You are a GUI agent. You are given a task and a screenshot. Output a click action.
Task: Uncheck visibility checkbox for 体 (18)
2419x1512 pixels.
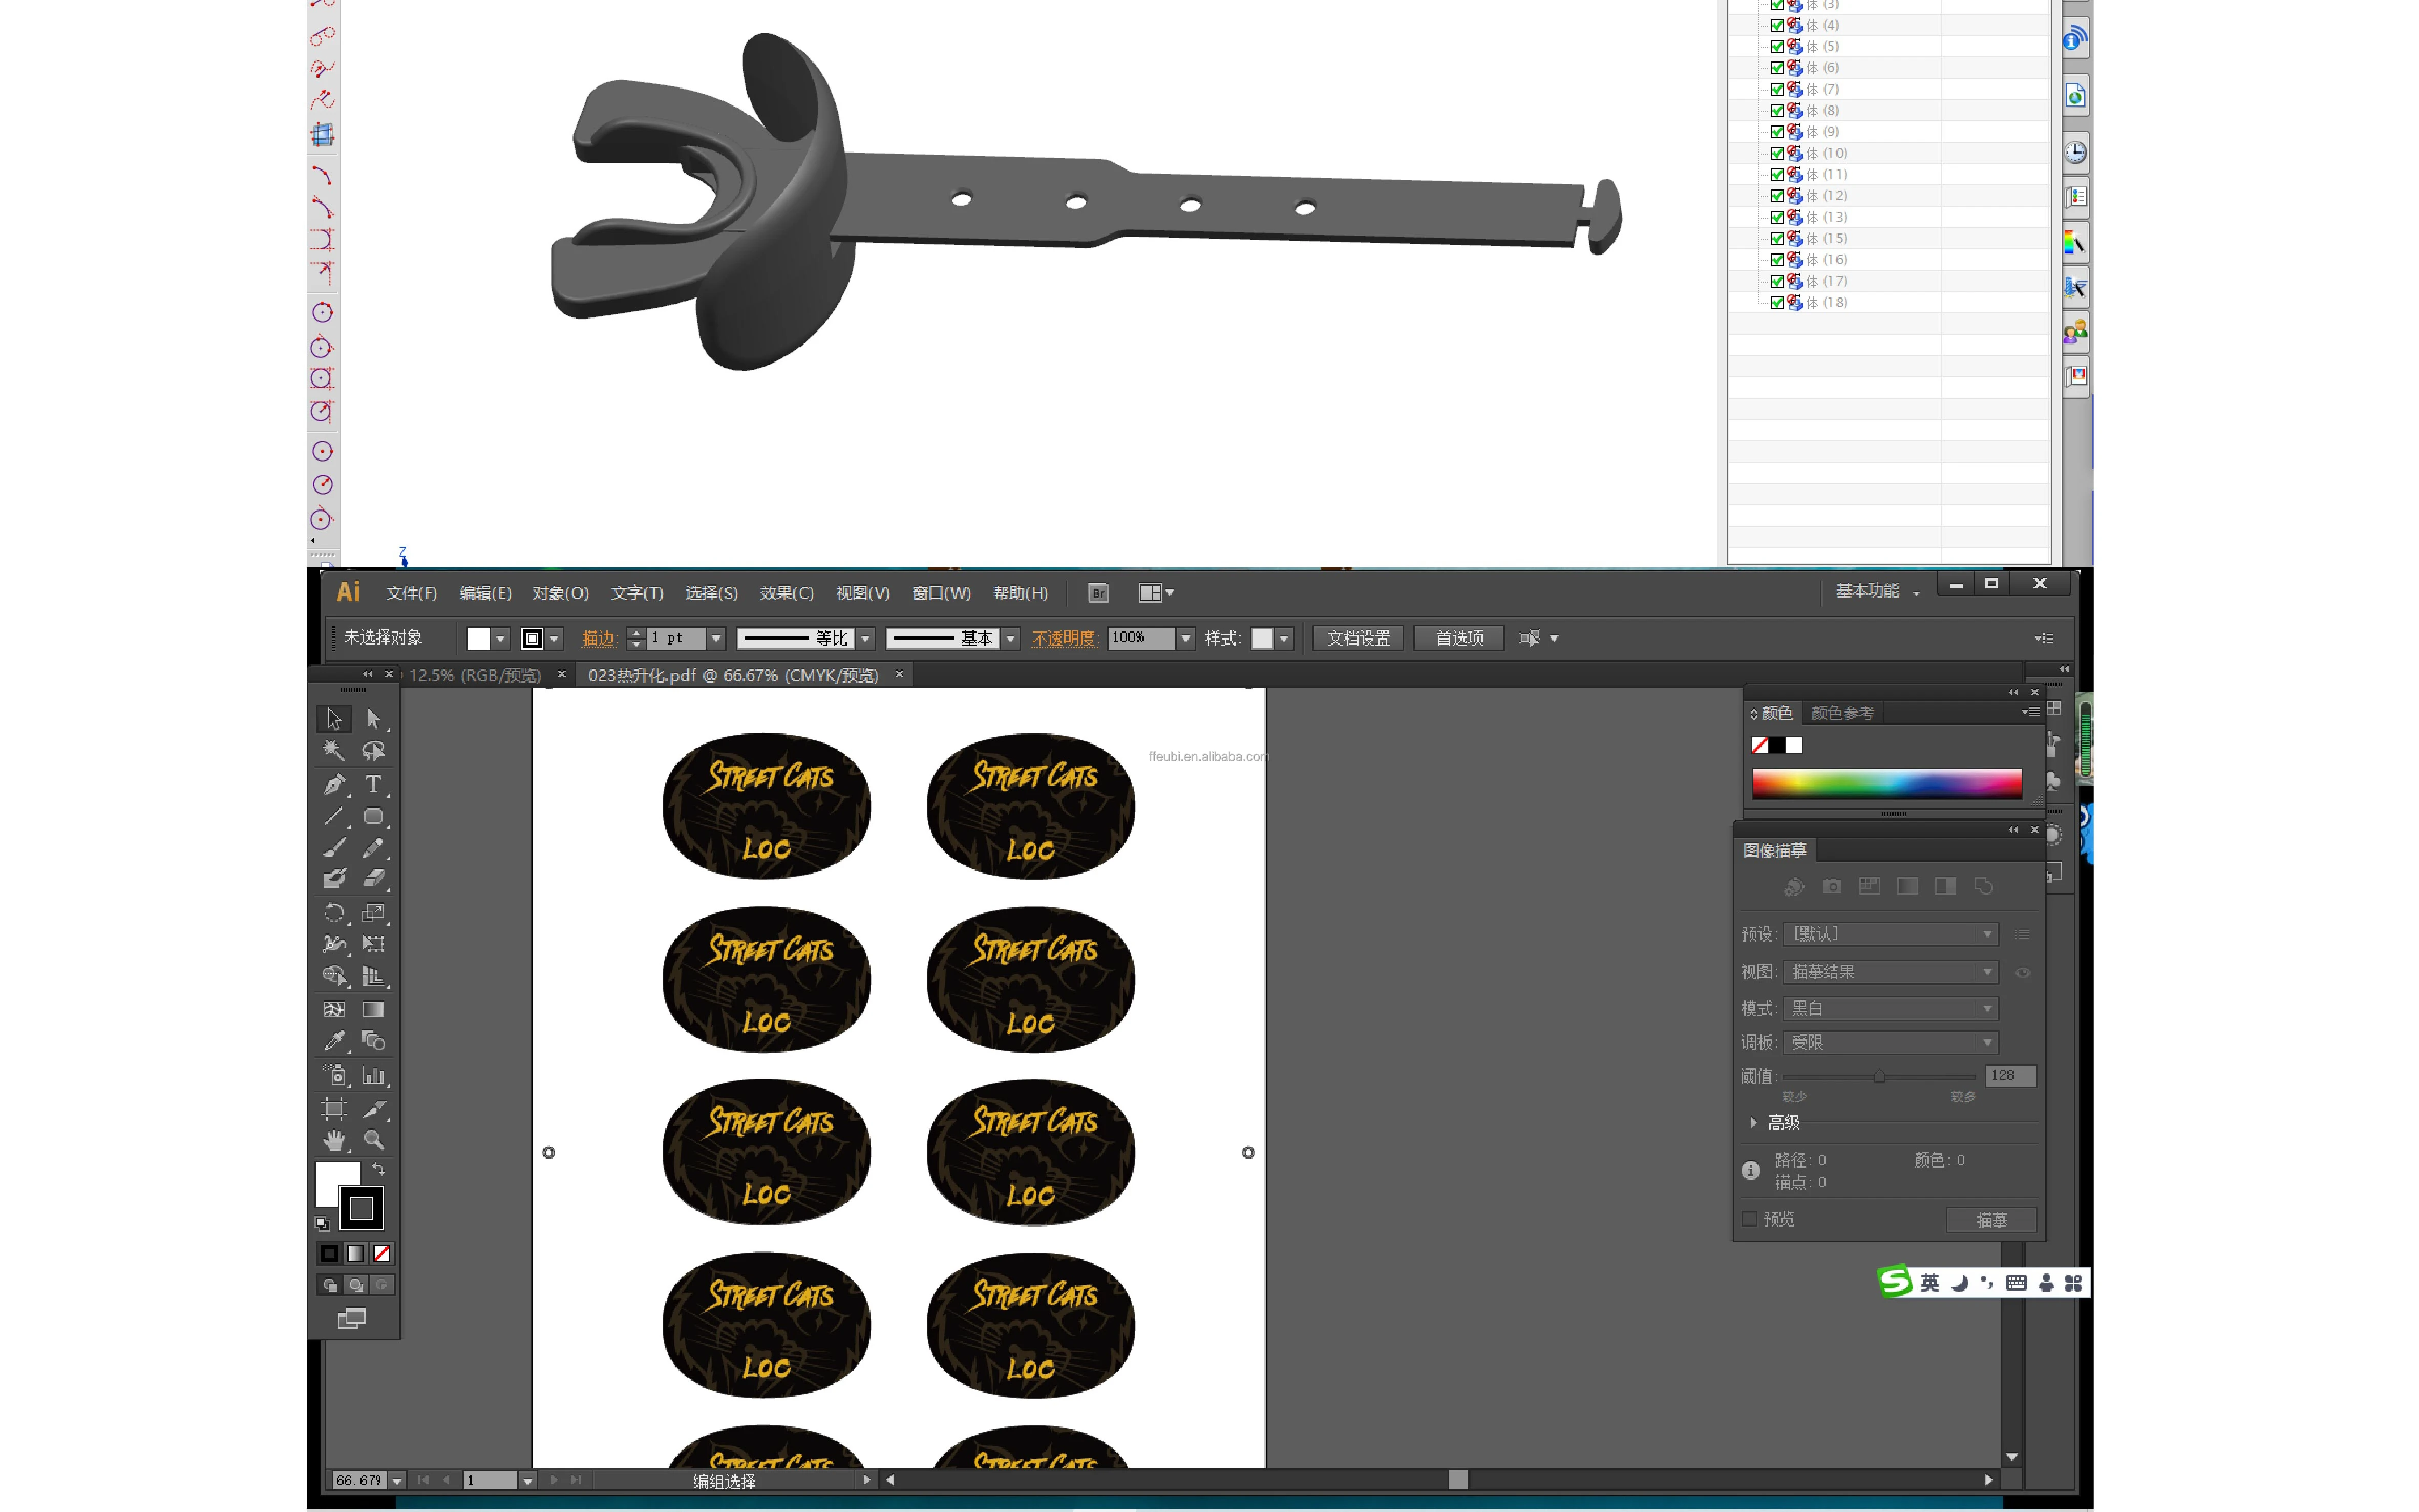pyautogui.click(x=1777, y=302)
